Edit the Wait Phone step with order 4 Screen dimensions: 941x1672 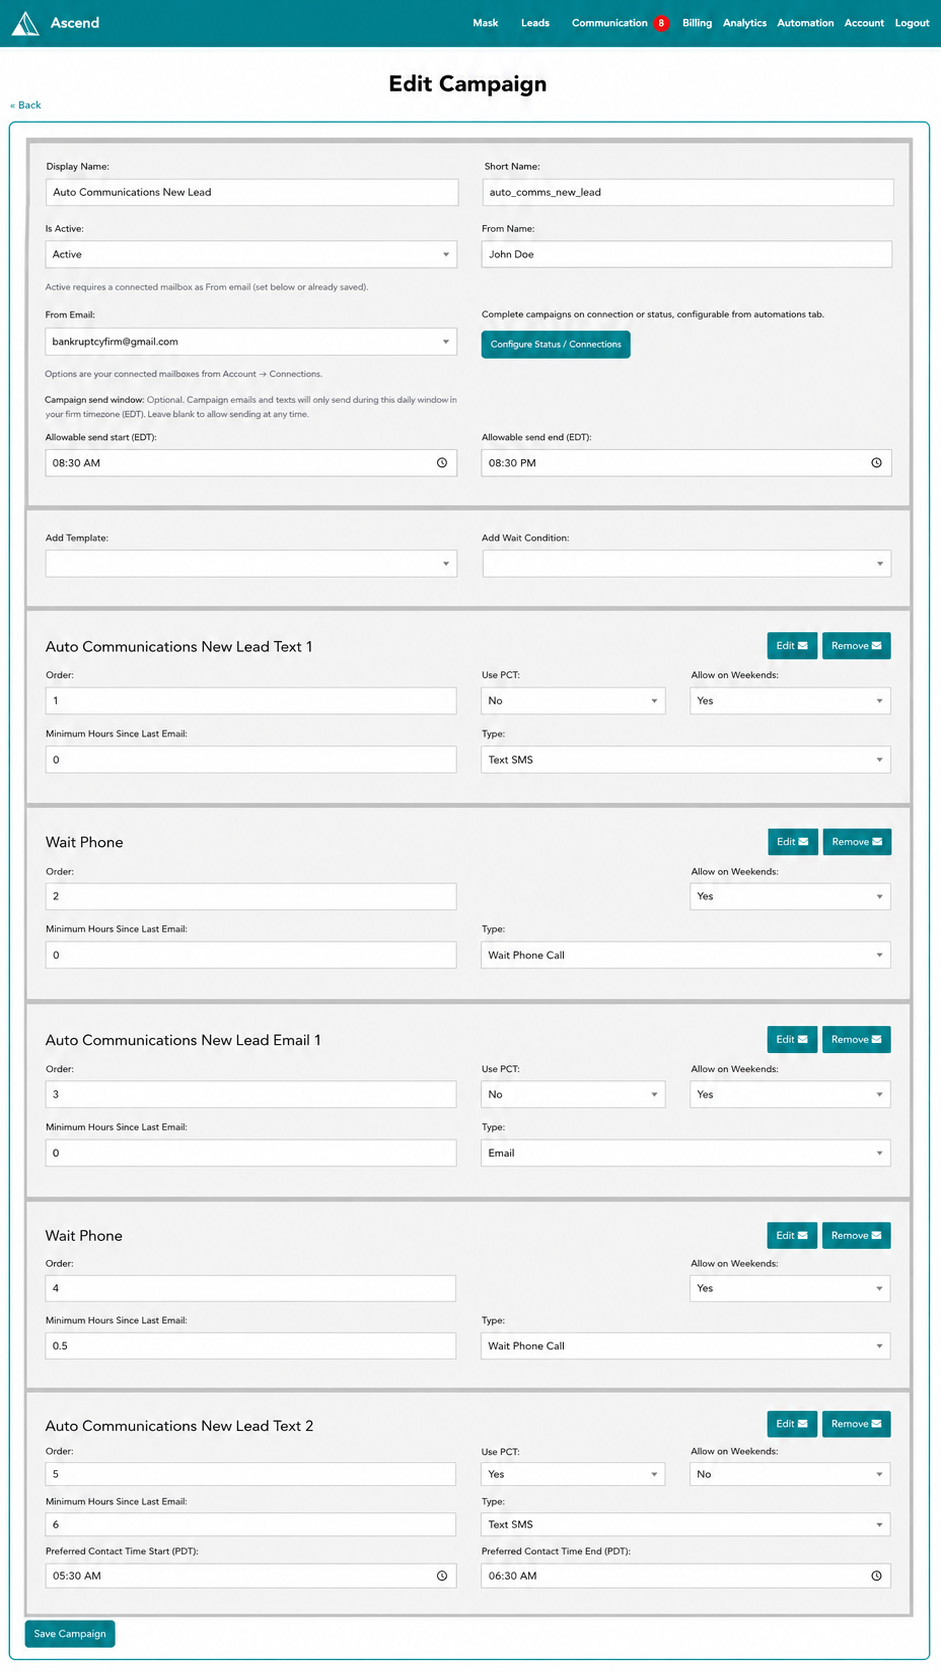pyautogui.click(x=792, y=1236)
